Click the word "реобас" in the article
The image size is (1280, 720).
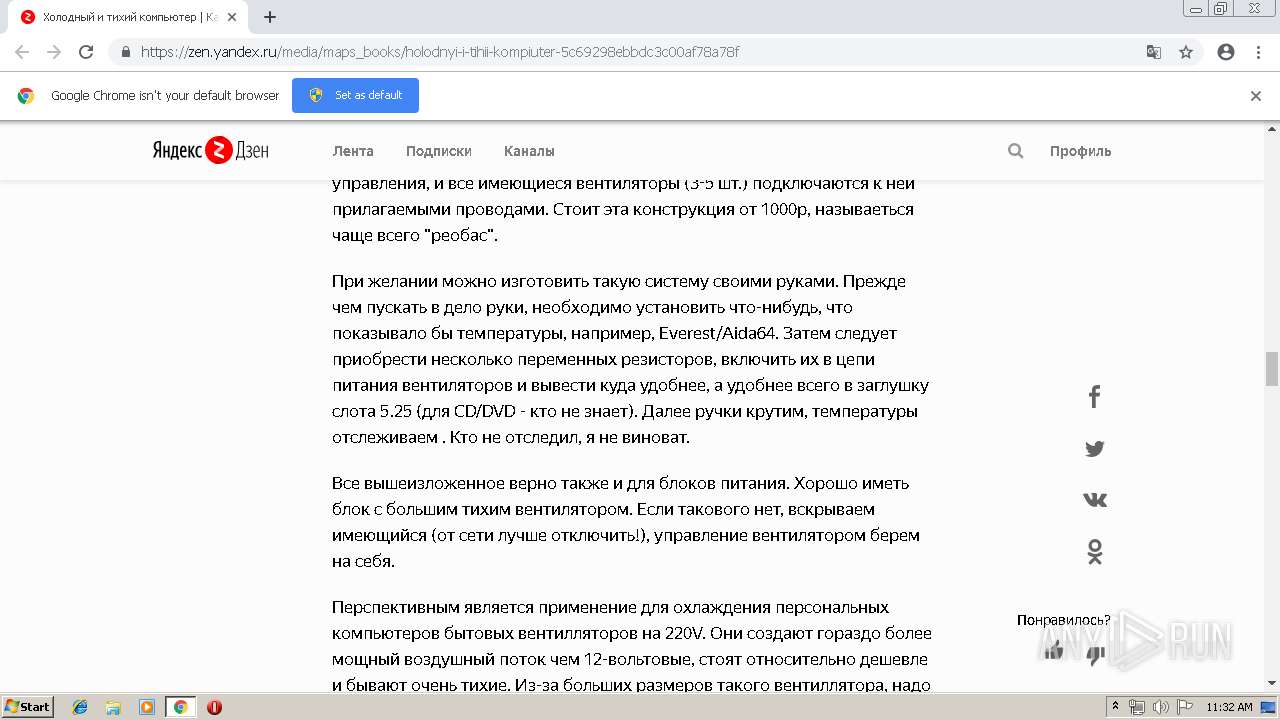(460, 236)
